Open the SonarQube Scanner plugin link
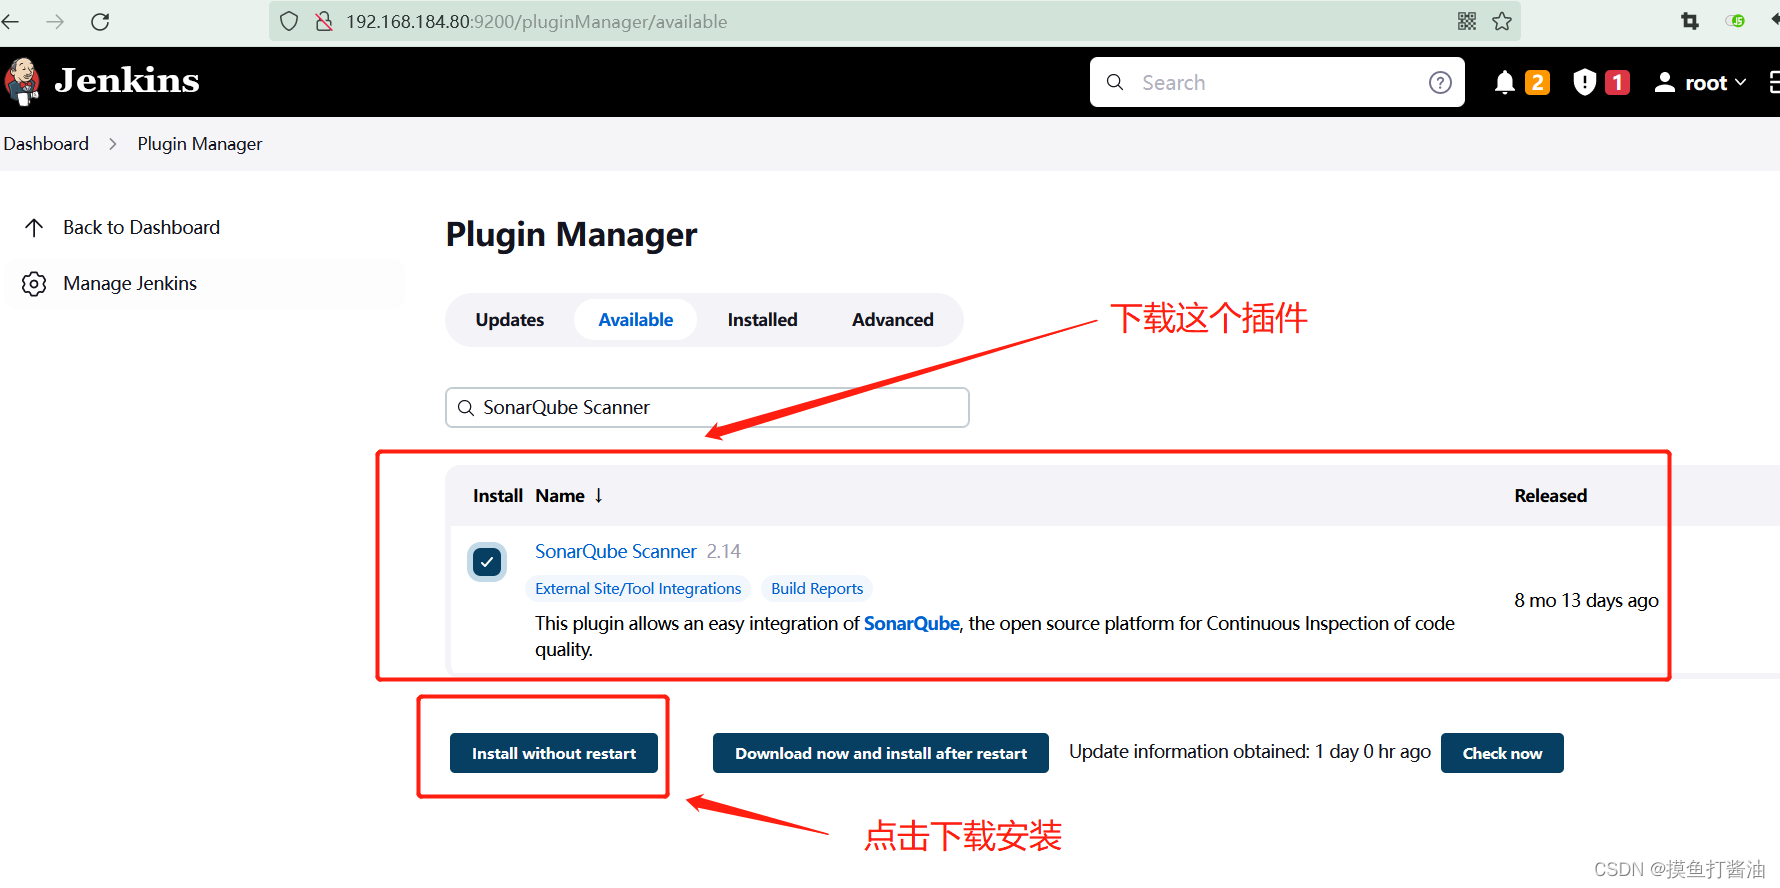 (616, 551)
